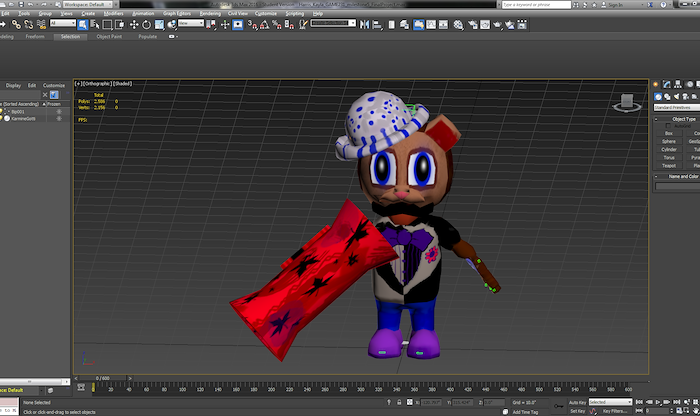Click the ViewCube in viewport

point(627,103)
